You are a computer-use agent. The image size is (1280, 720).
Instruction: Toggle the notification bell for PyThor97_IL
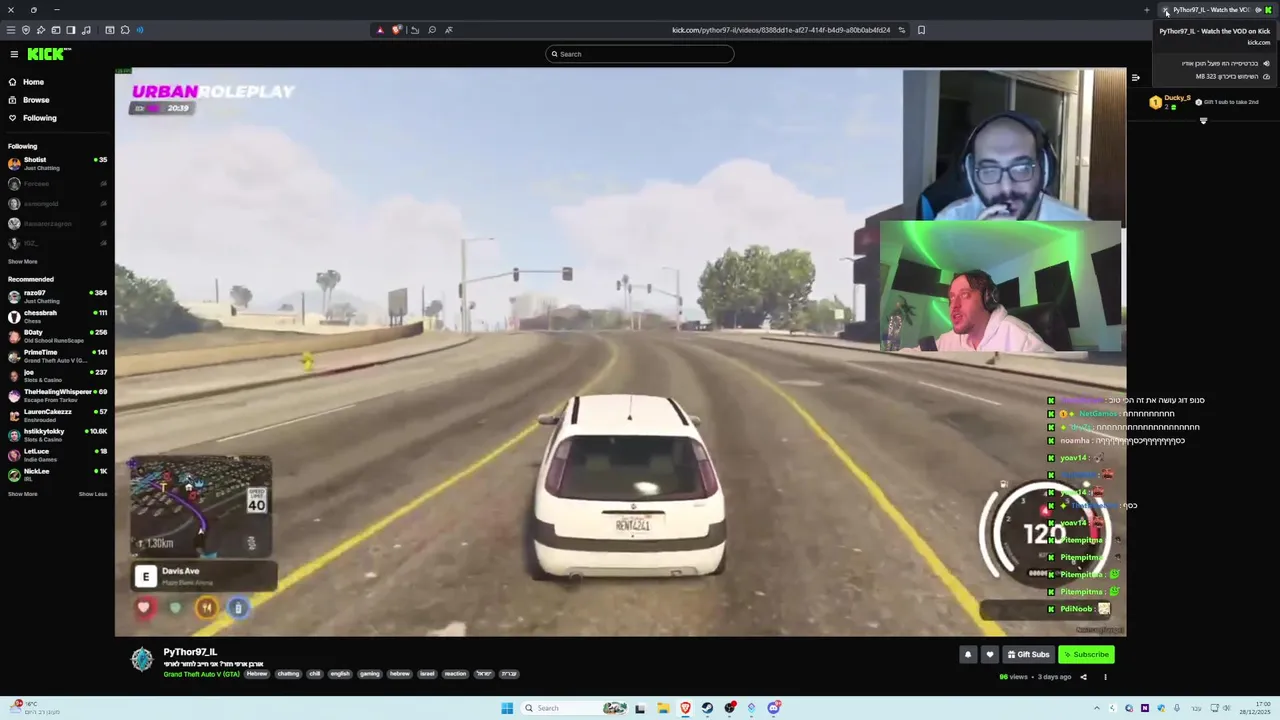pos(967,655)
